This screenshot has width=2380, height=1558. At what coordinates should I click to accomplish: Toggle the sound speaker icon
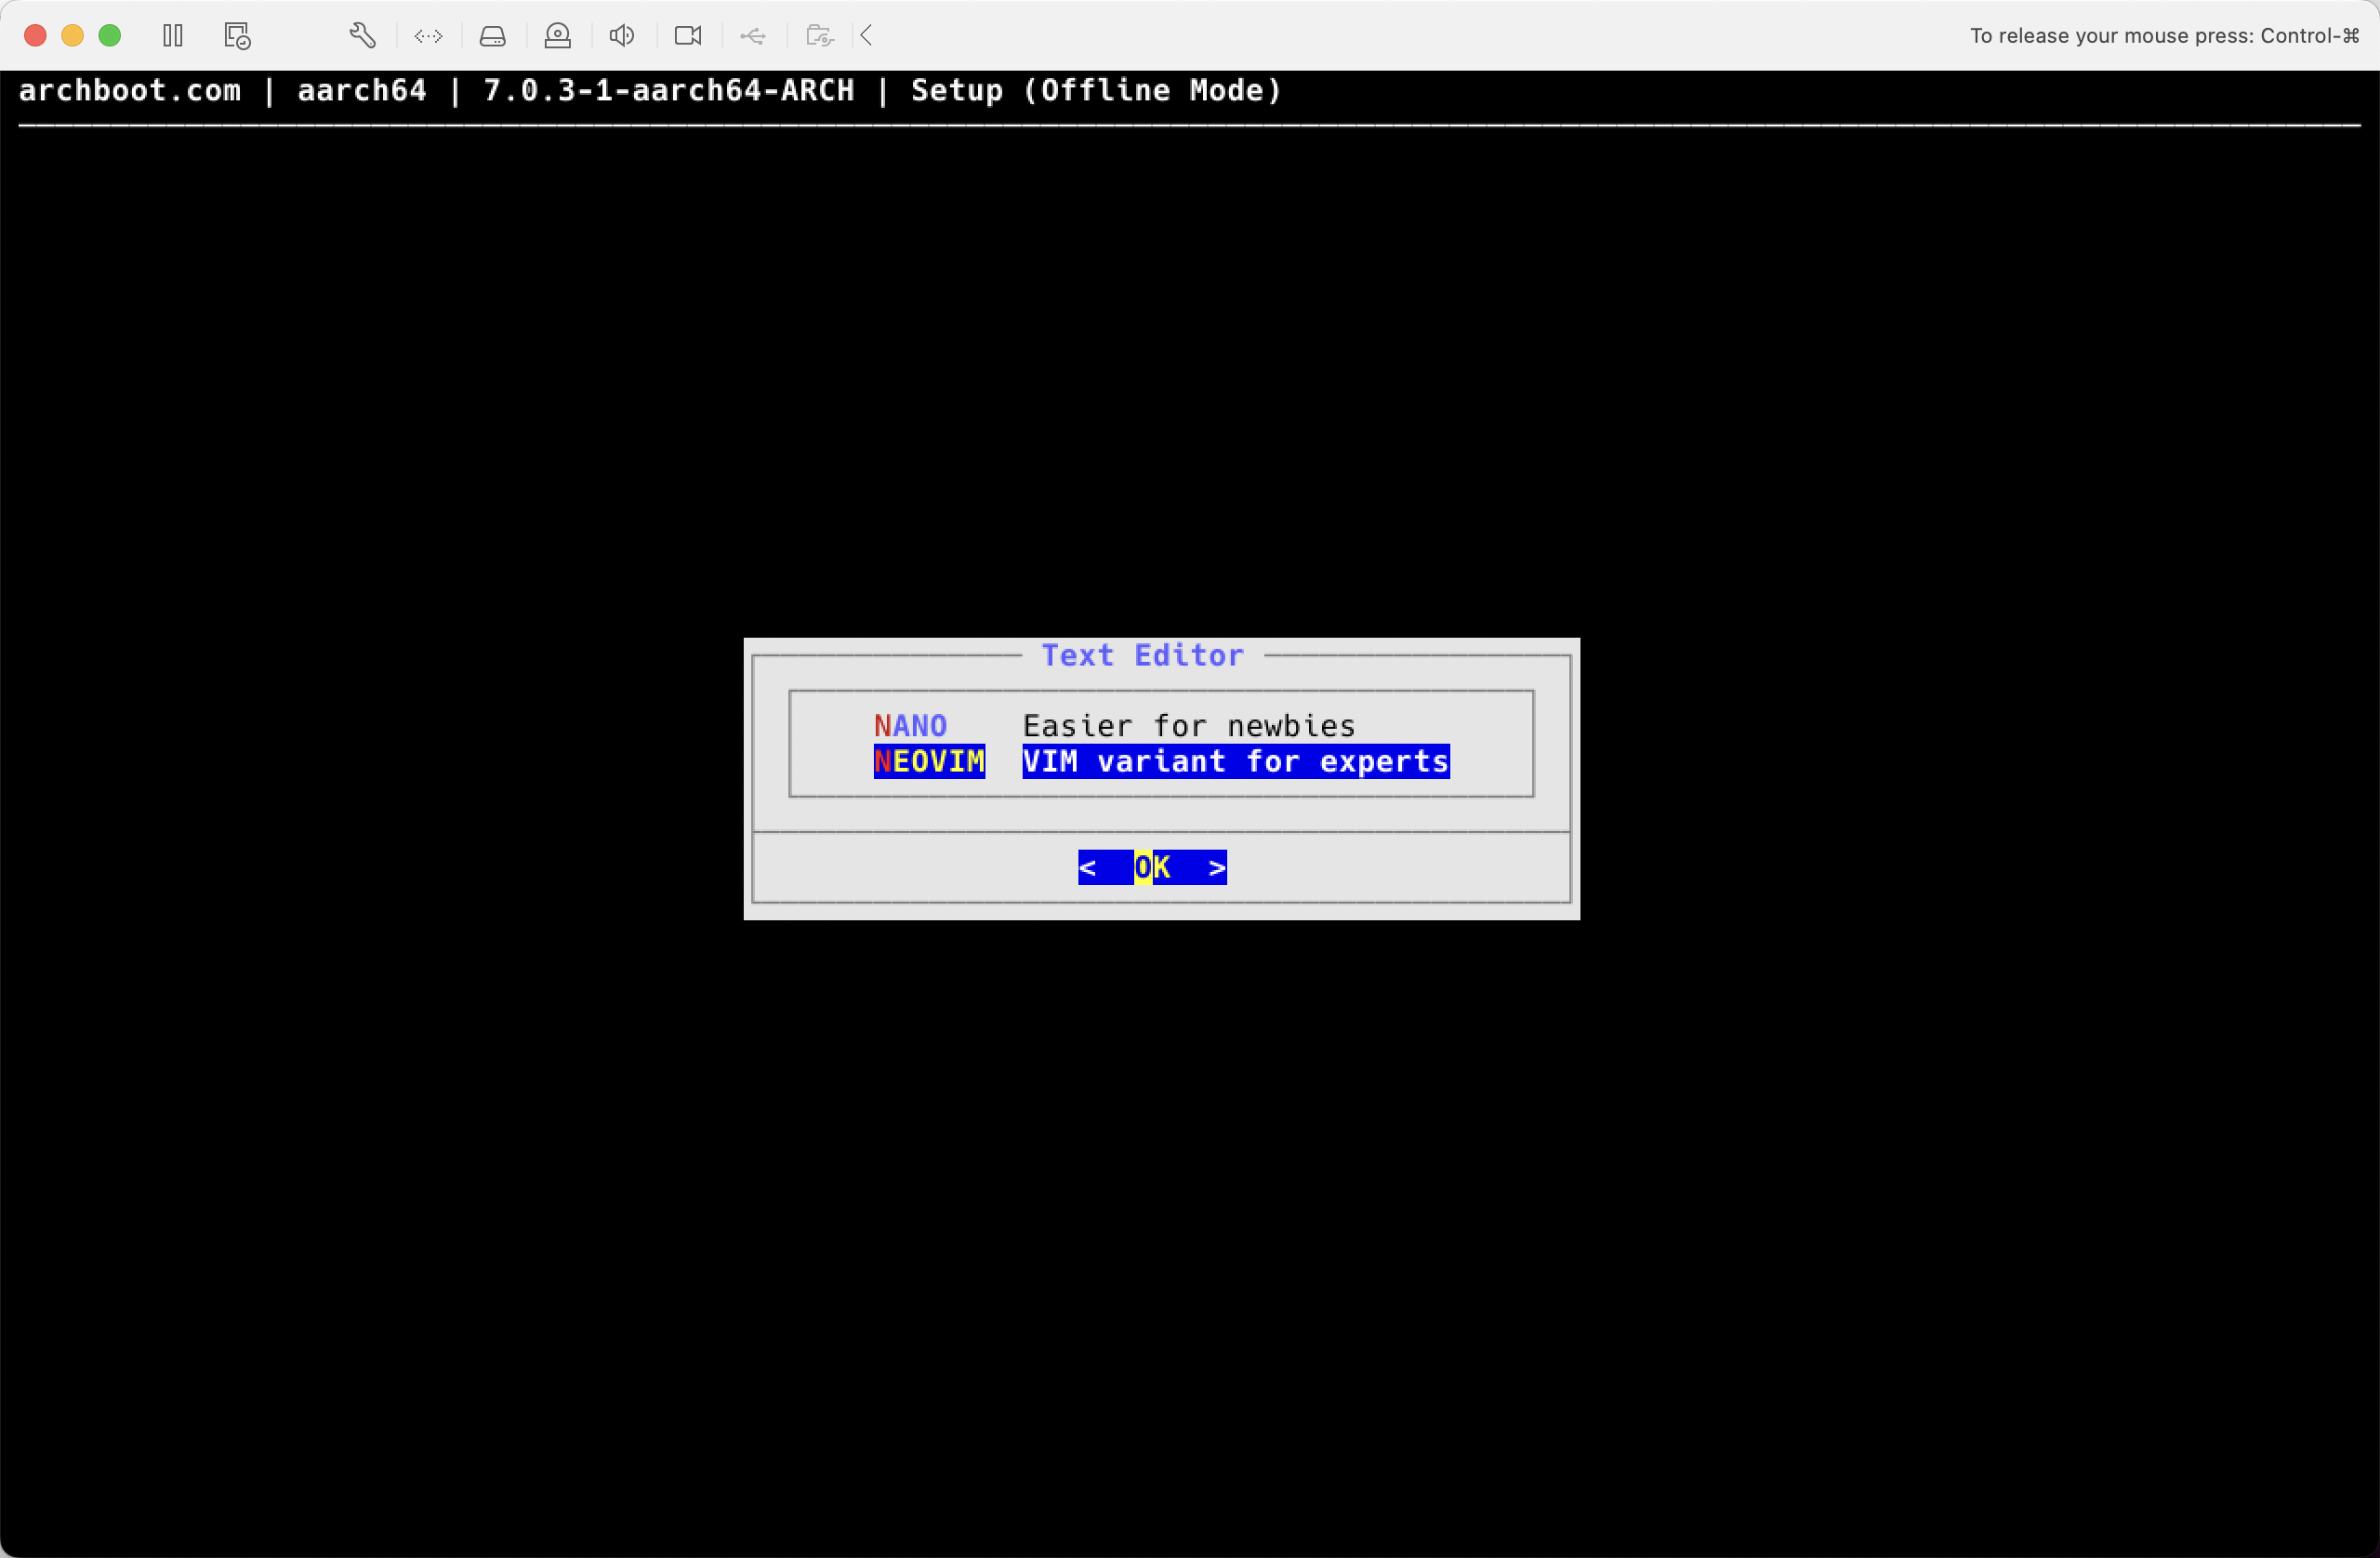point(622,36)
